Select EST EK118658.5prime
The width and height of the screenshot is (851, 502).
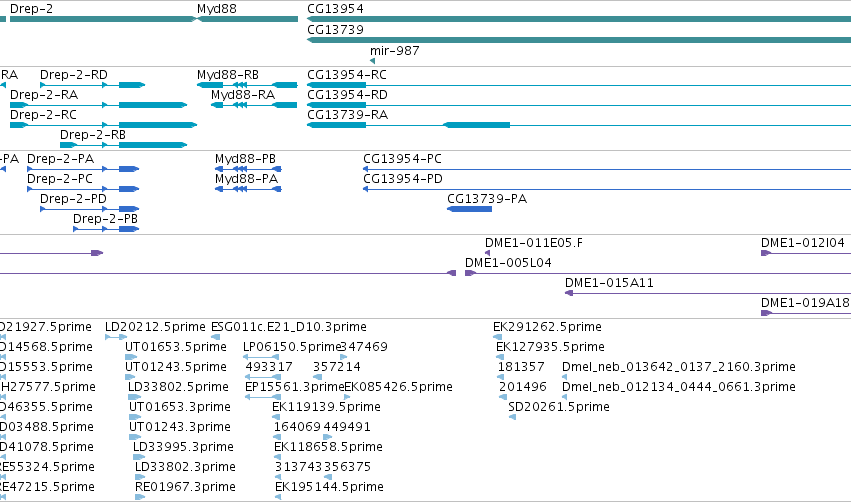(328, 447)
